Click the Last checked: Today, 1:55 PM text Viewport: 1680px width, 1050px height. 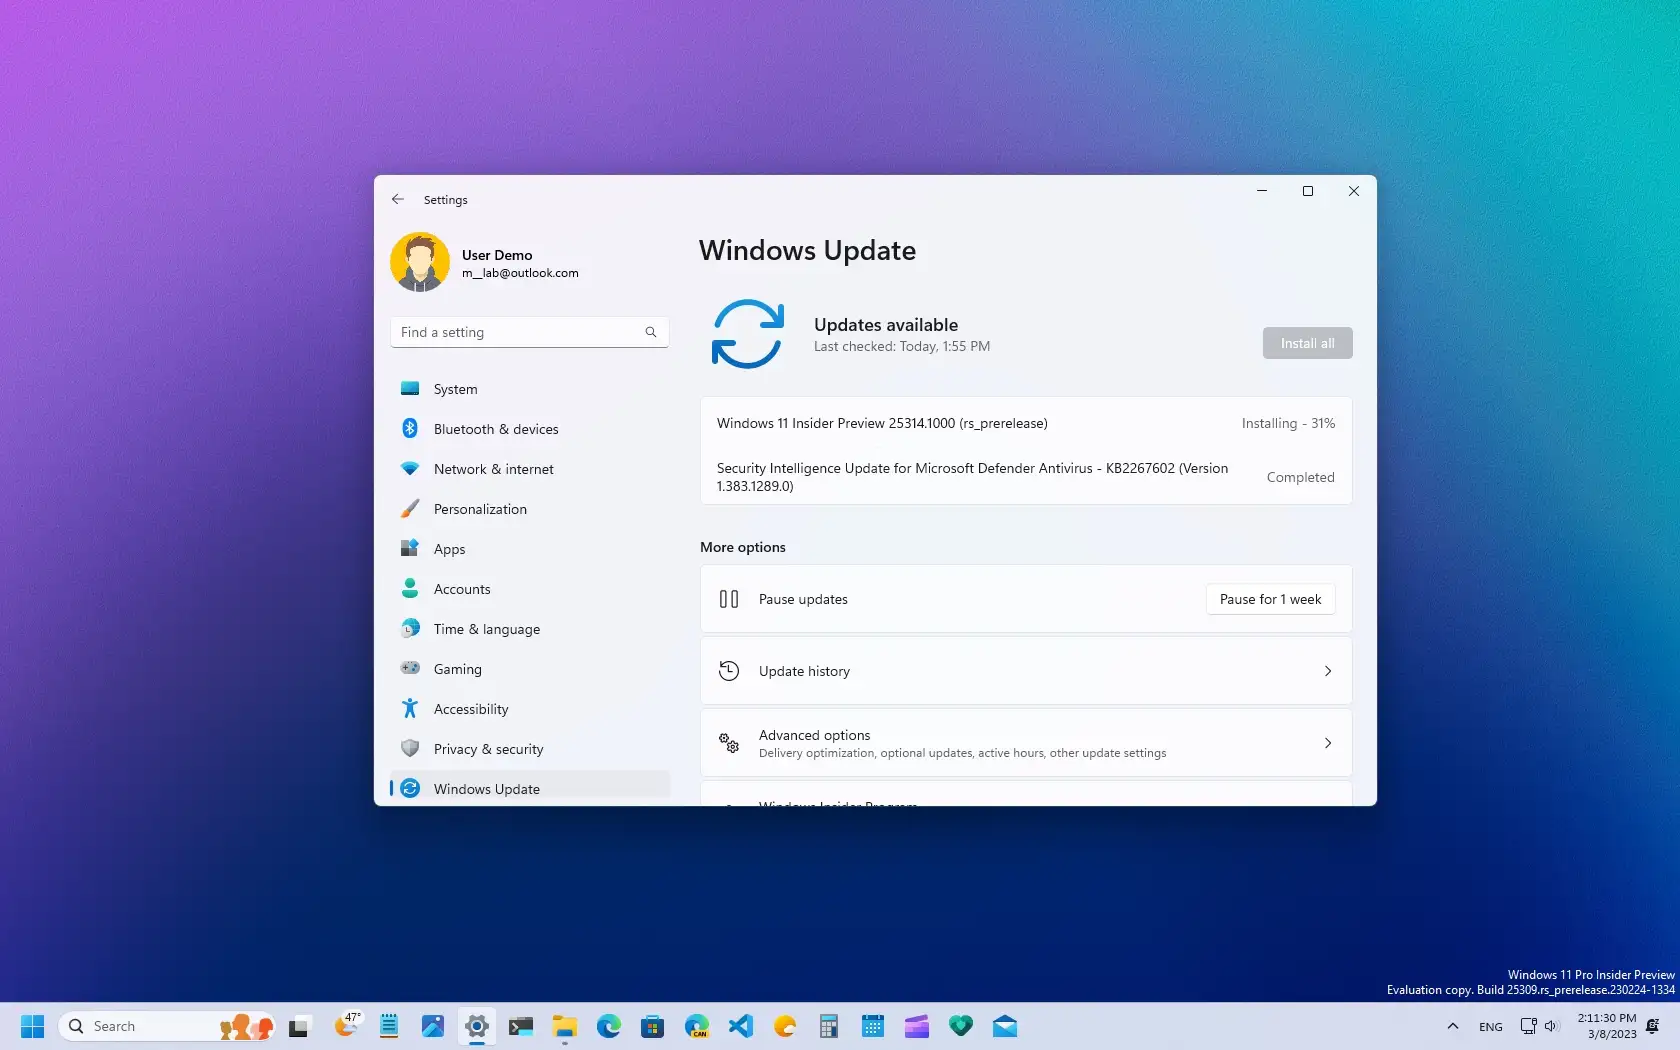[901, 346]
